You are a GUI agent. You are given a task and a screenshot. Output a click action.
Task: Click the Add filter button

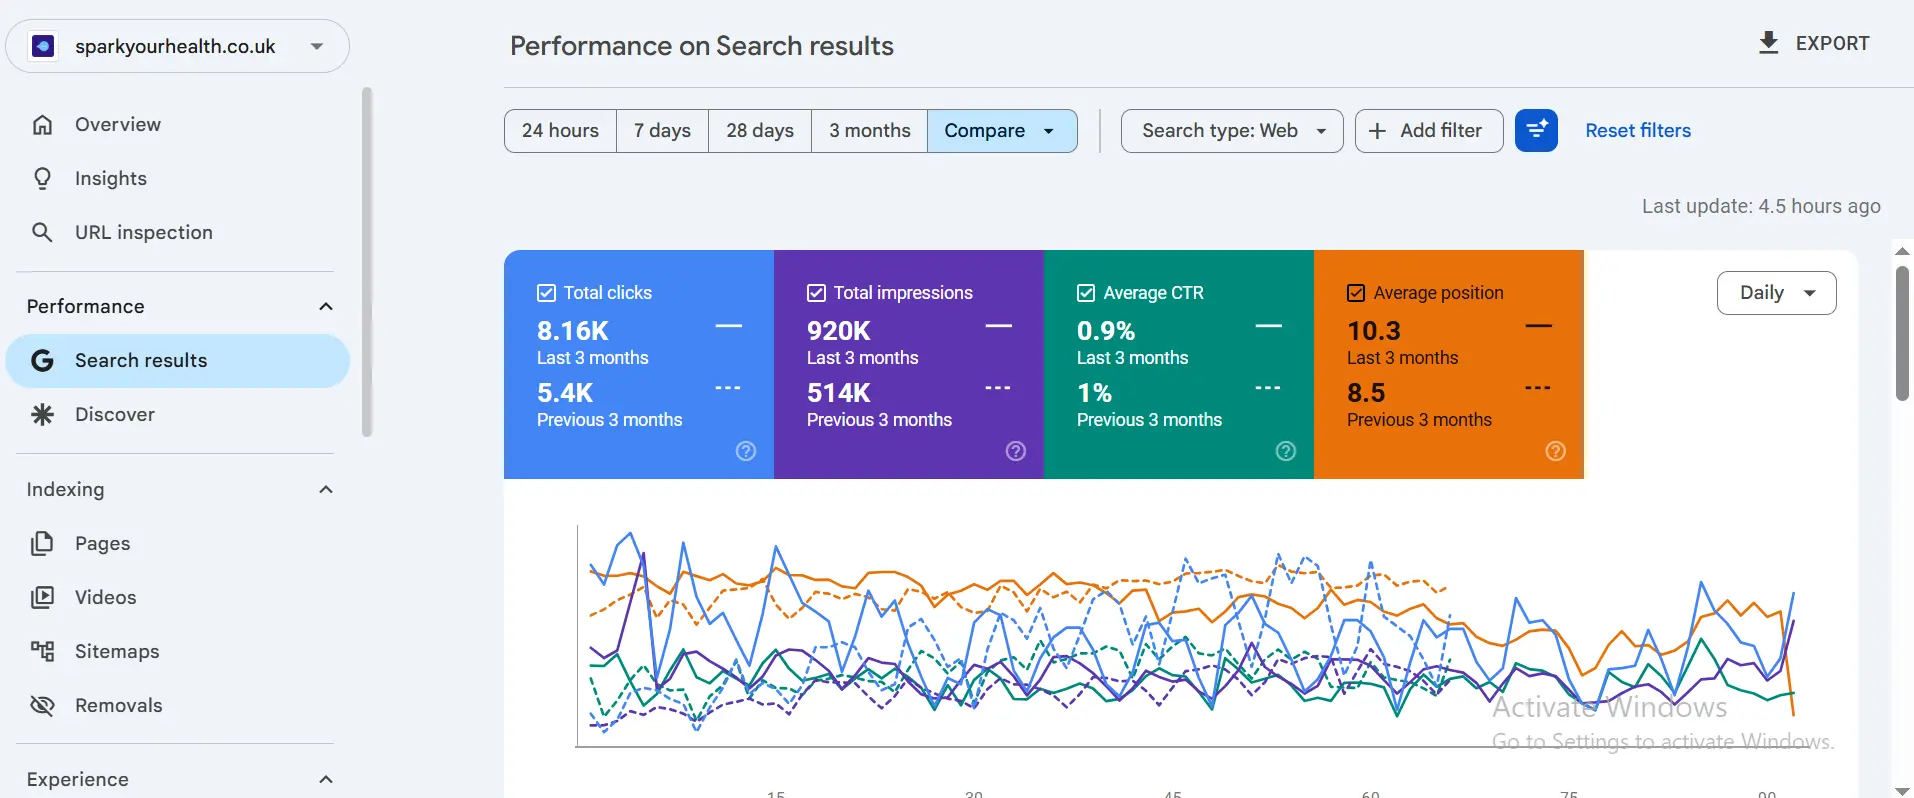(x=1429, y=131)
